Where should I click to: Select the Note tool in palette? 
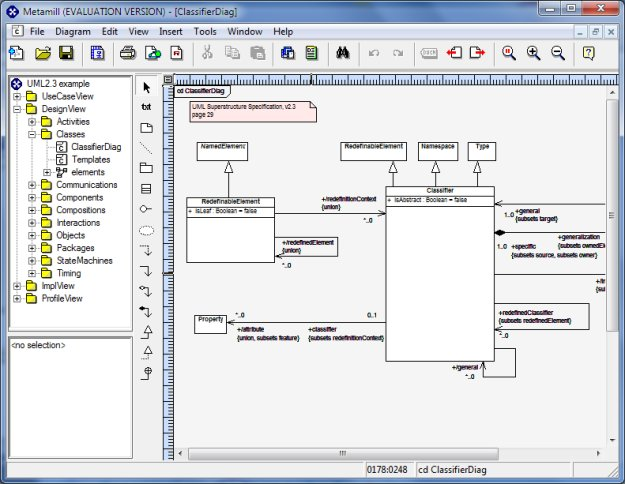click(146, 128)
